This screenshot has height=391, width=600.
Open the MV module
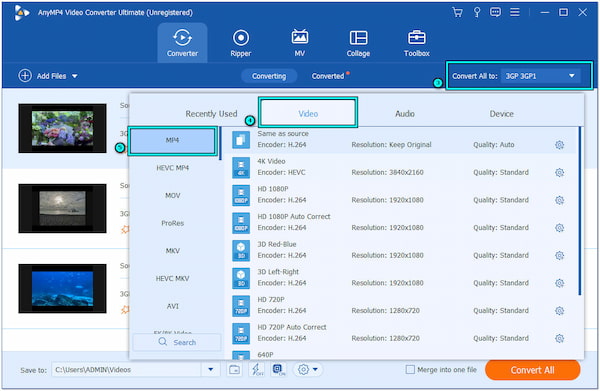tap(300, 43)
